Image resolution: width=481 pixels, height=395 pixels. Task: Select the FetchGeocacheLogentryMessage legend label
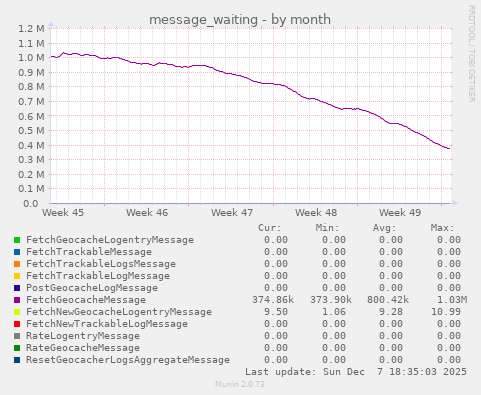[x=110, y=240]
